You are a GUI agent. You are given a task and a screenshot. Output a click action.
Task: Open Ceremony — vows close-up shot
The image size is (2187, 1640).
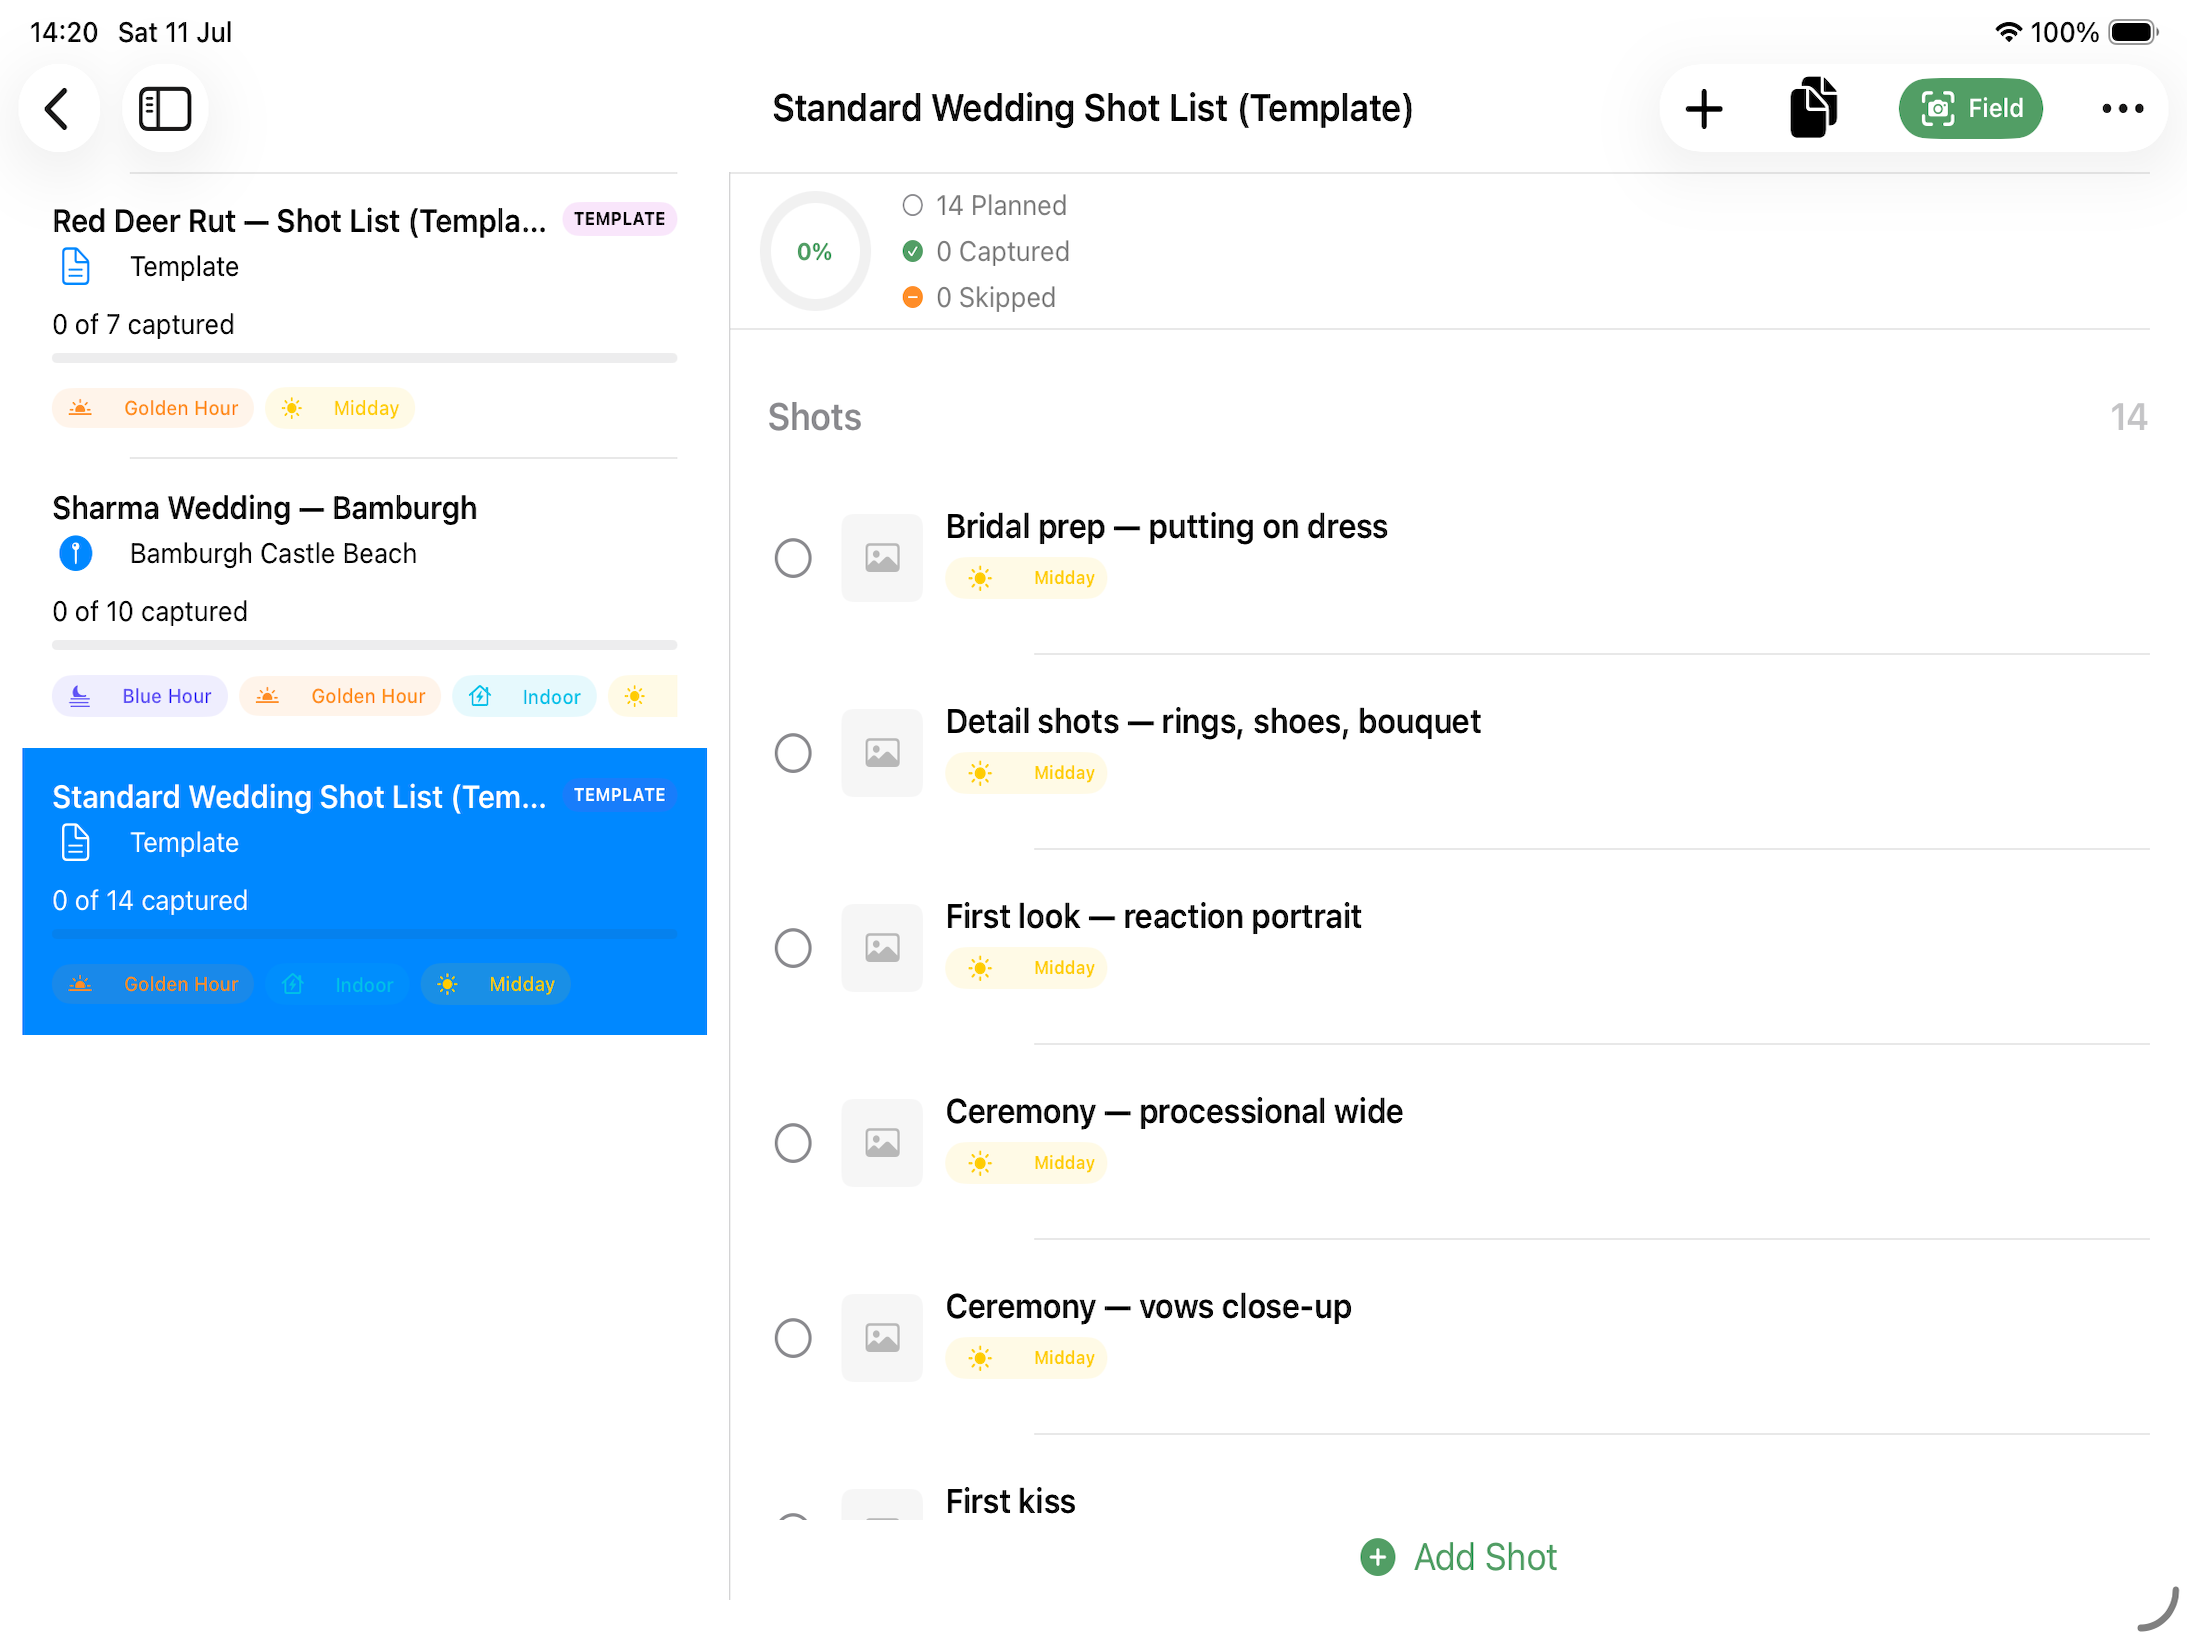tap(1148, 1307)
